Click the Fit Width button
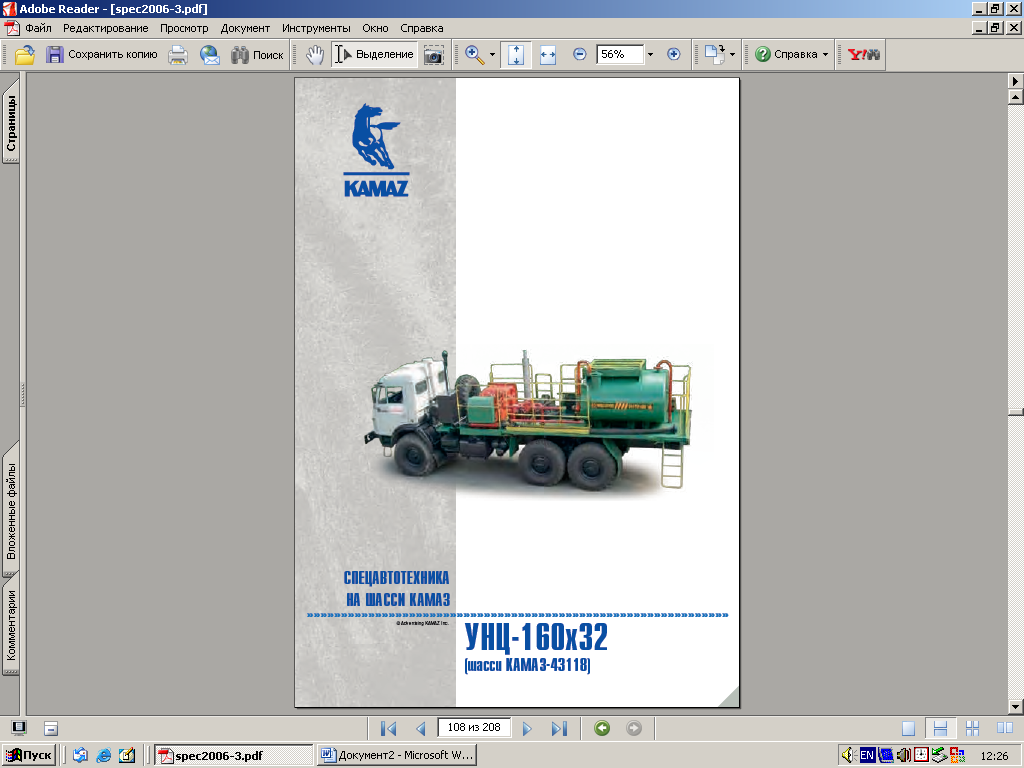This screenshot has height=768, width=1024. (x=548, y=55)
